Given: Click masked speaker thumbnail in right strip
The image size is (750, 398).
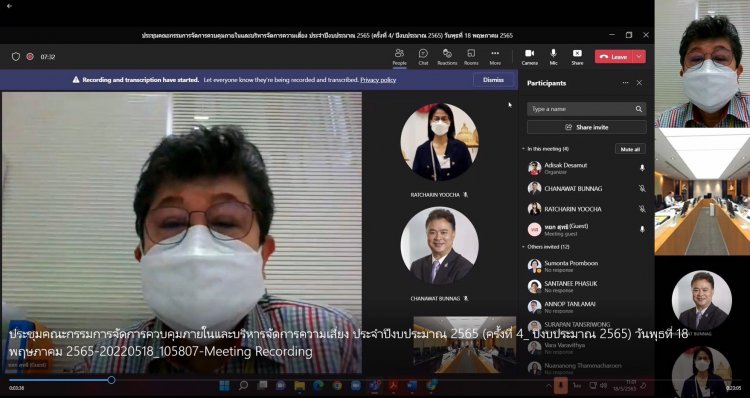Looking at the screenshot, I should [702, 64].
